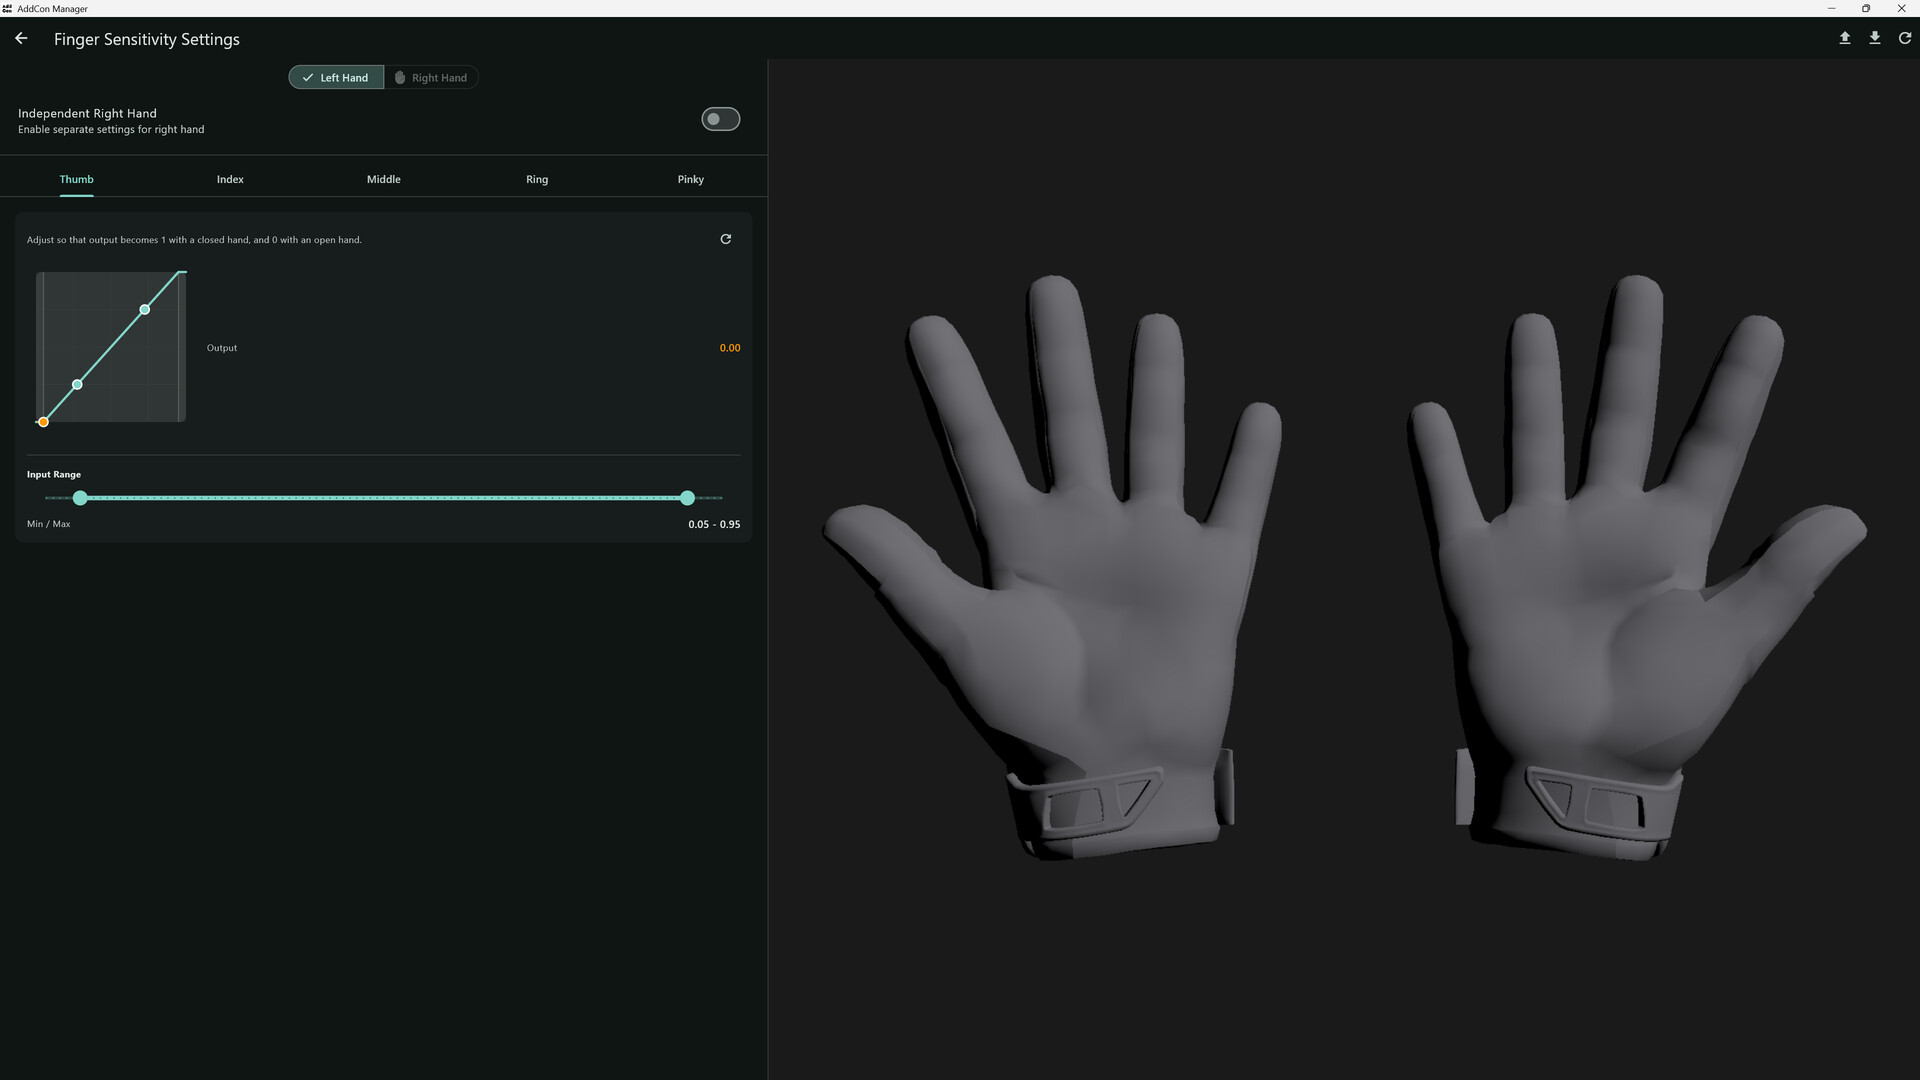This screenshot has width=1920, height=1080.
Task: Switch to the Middle tab
Action: tap(383, 179)
